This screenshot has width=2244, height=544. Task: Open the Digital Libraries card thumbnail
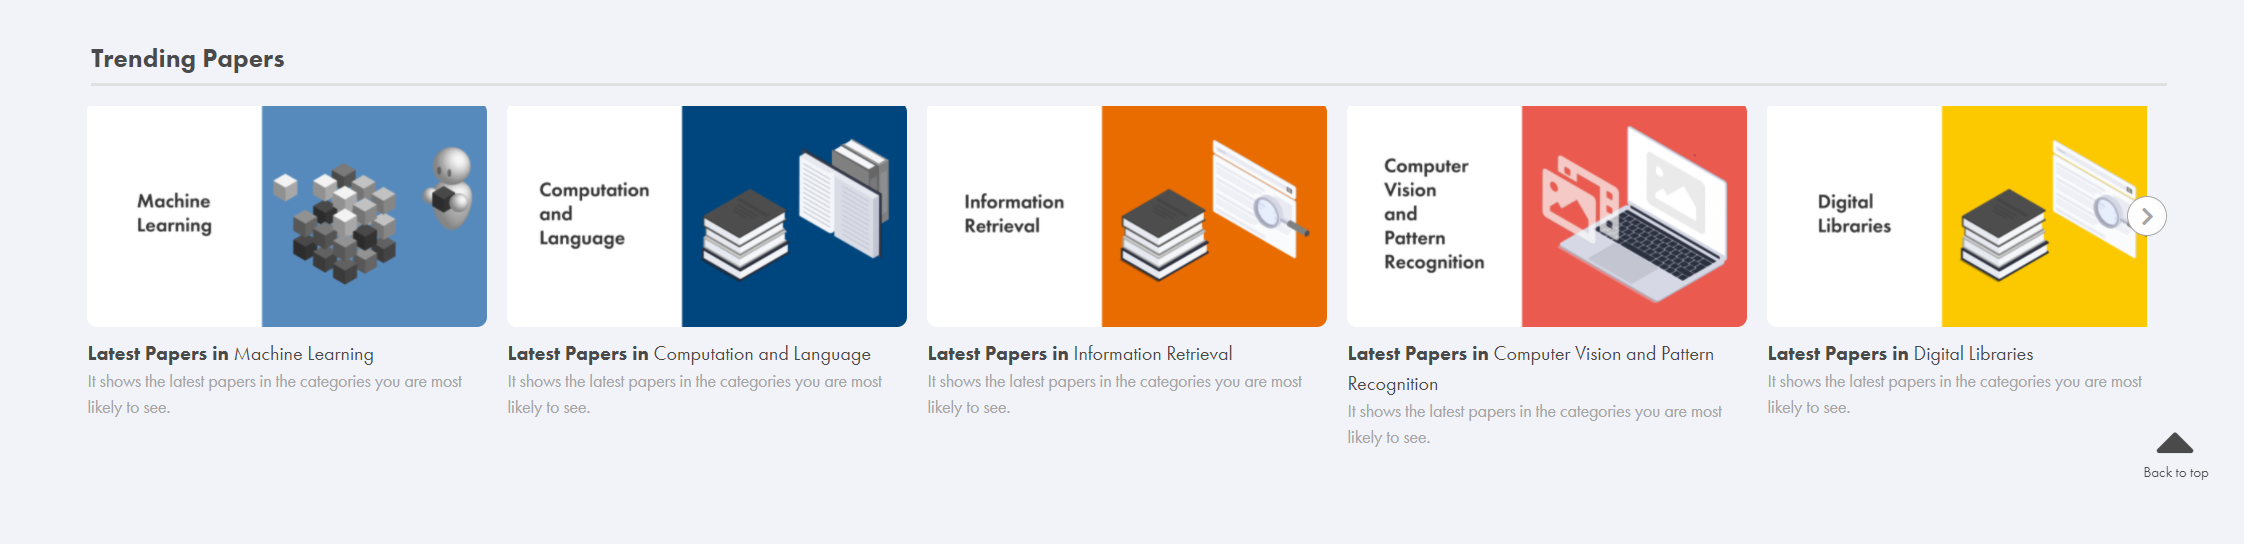tap(1957, 216)
